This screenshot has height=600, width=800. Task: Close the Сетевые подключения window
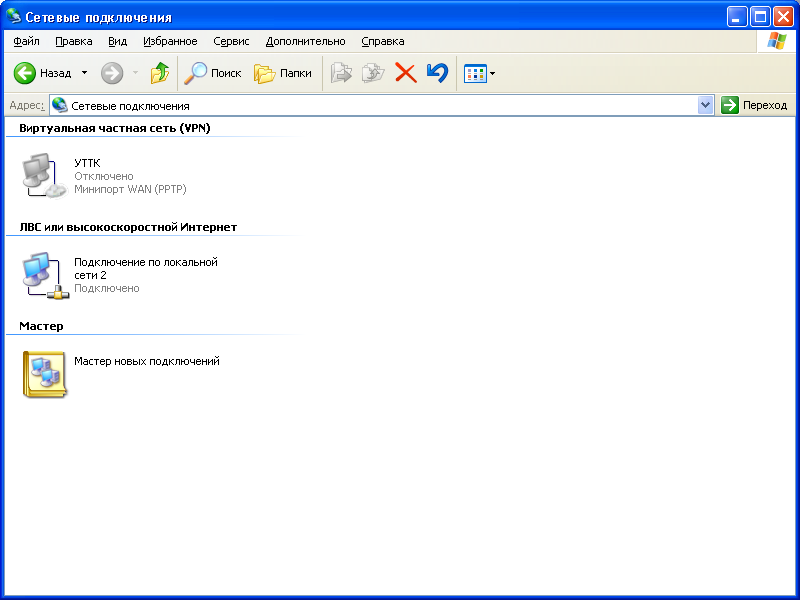[783, 17]
